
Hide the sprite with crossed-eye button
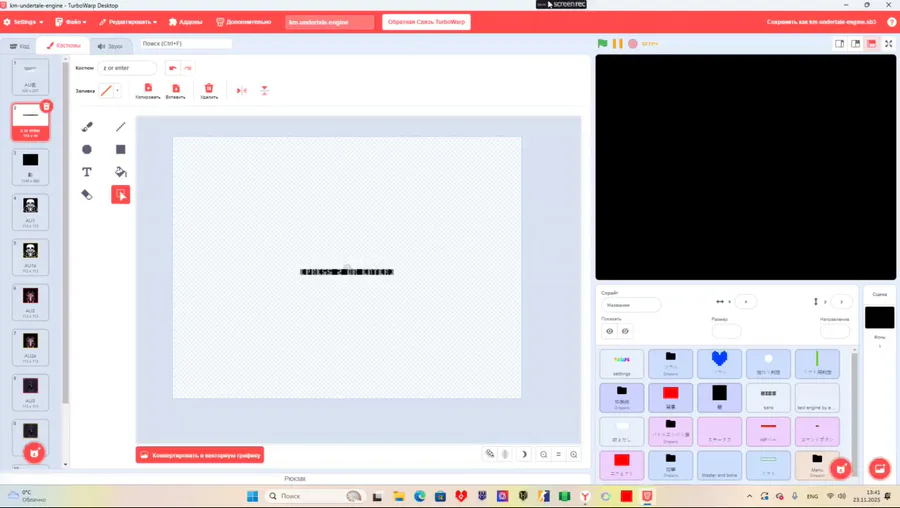point(625,331)
